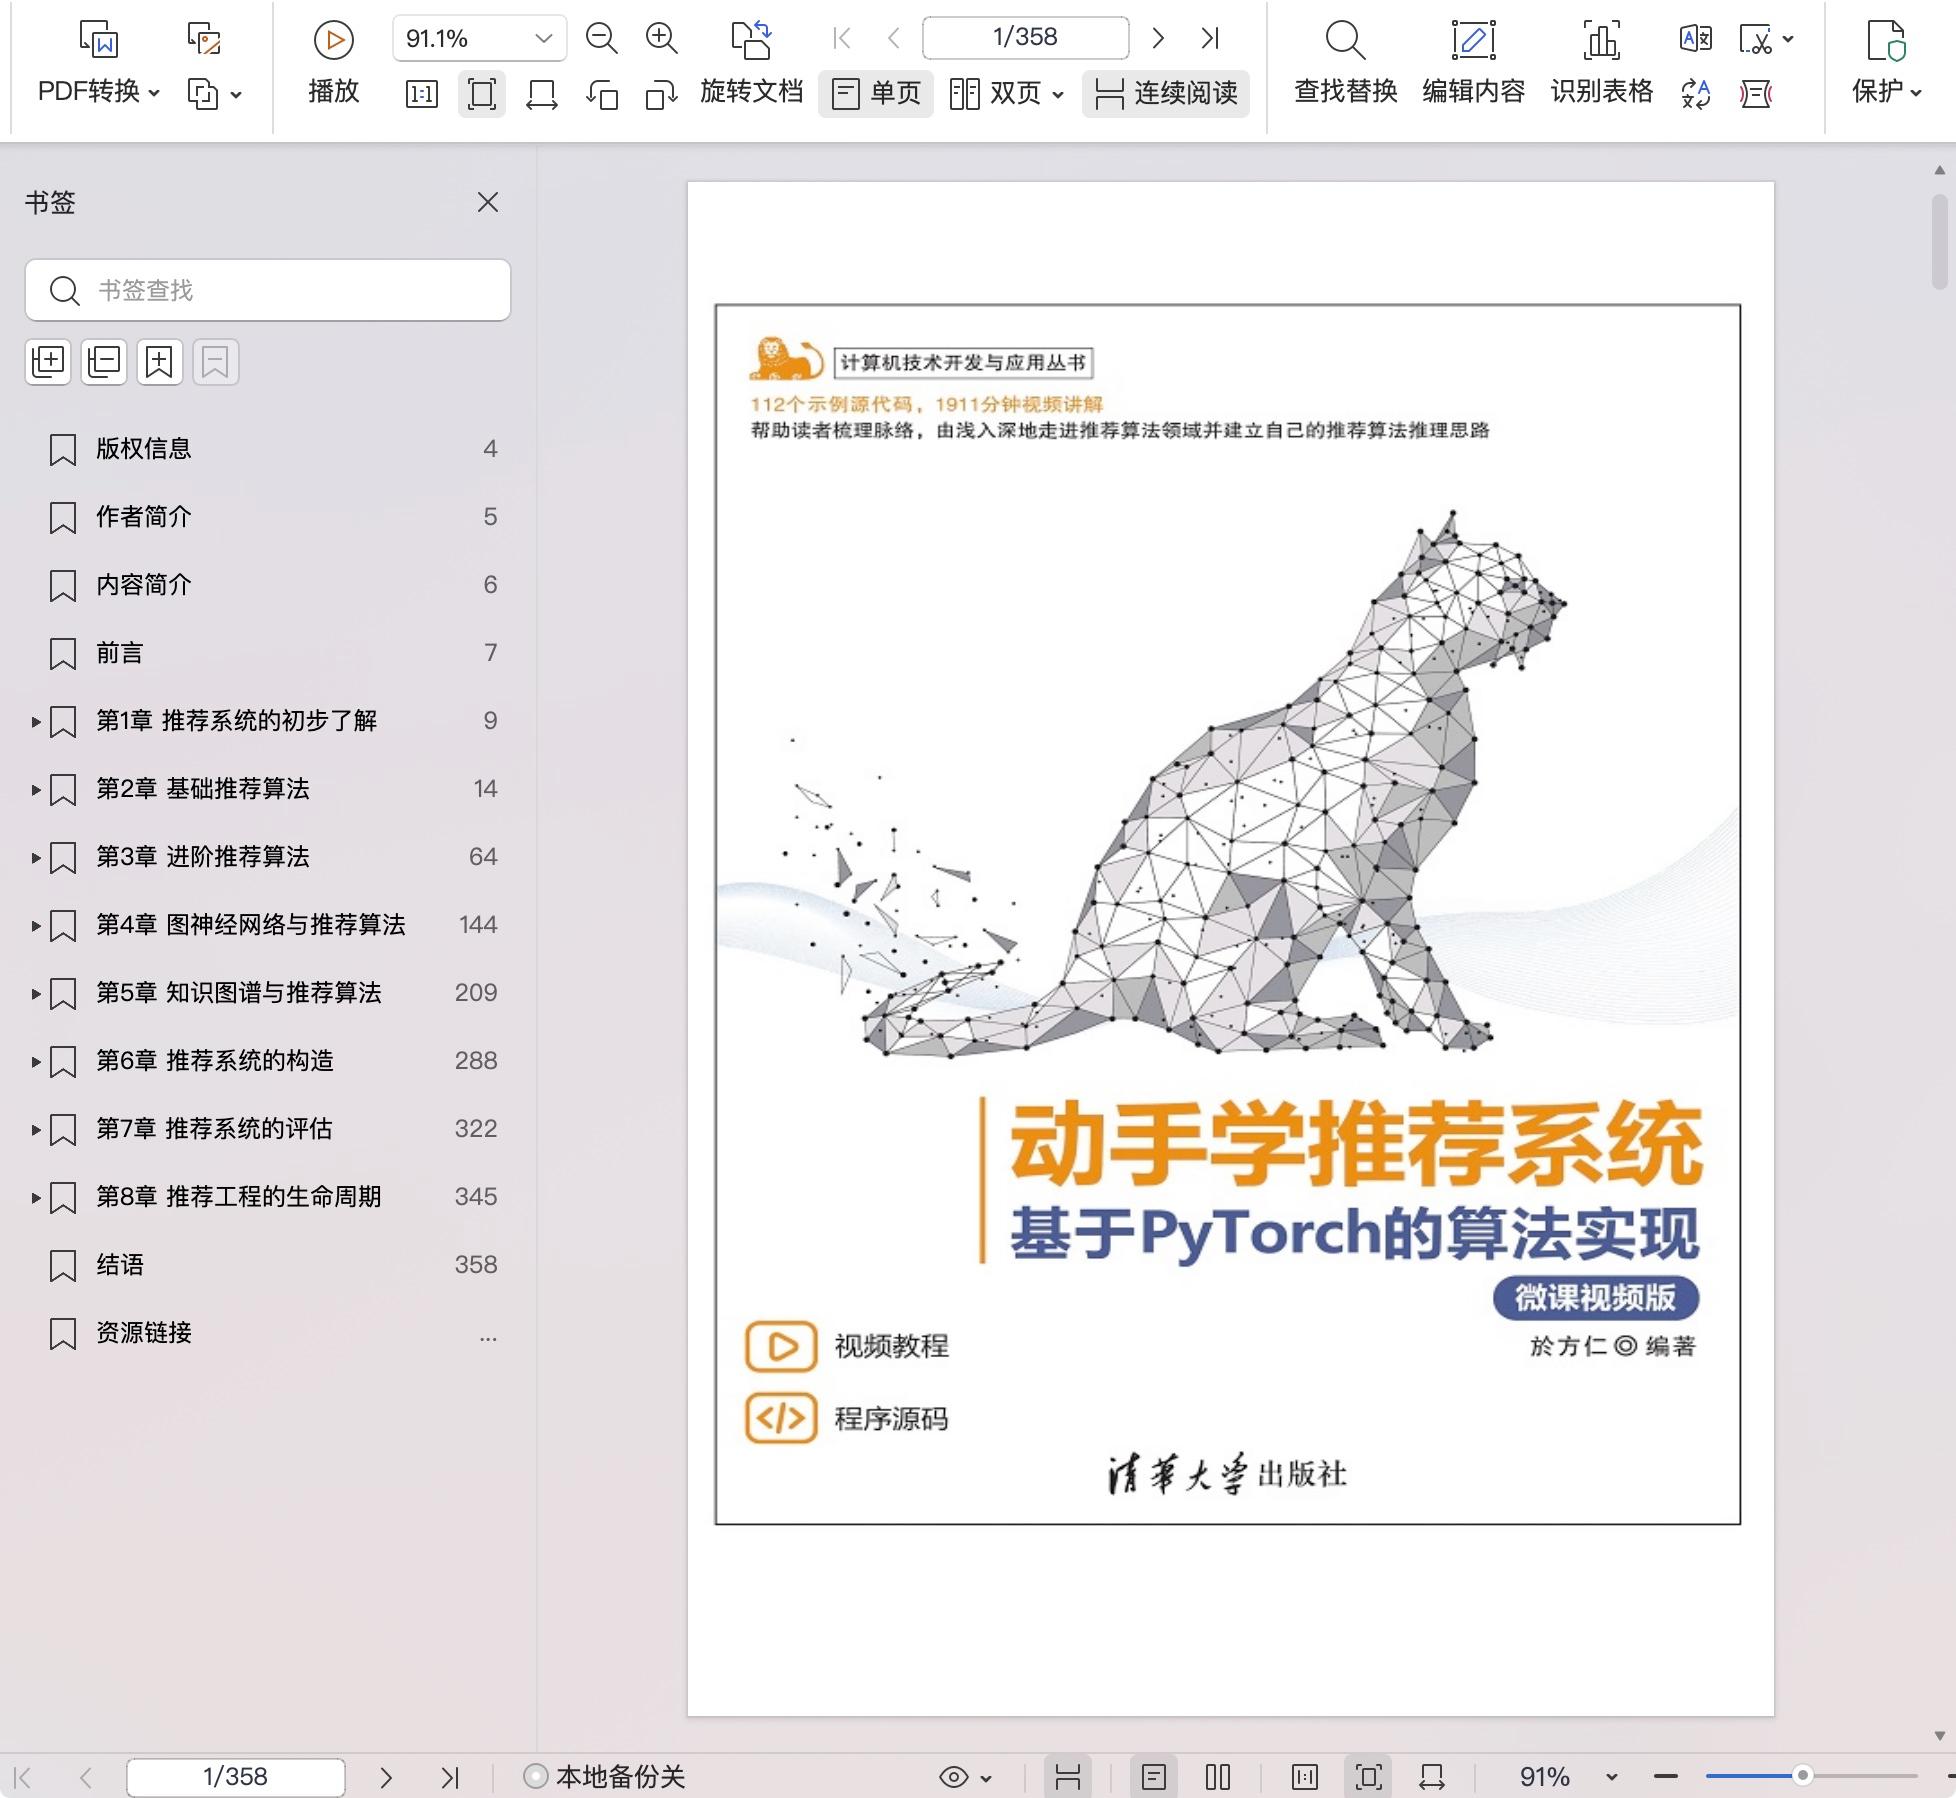Screen dimensions: 1956x1798
Task: Click the 旋转文档 rotate document button
Action: 751,64
